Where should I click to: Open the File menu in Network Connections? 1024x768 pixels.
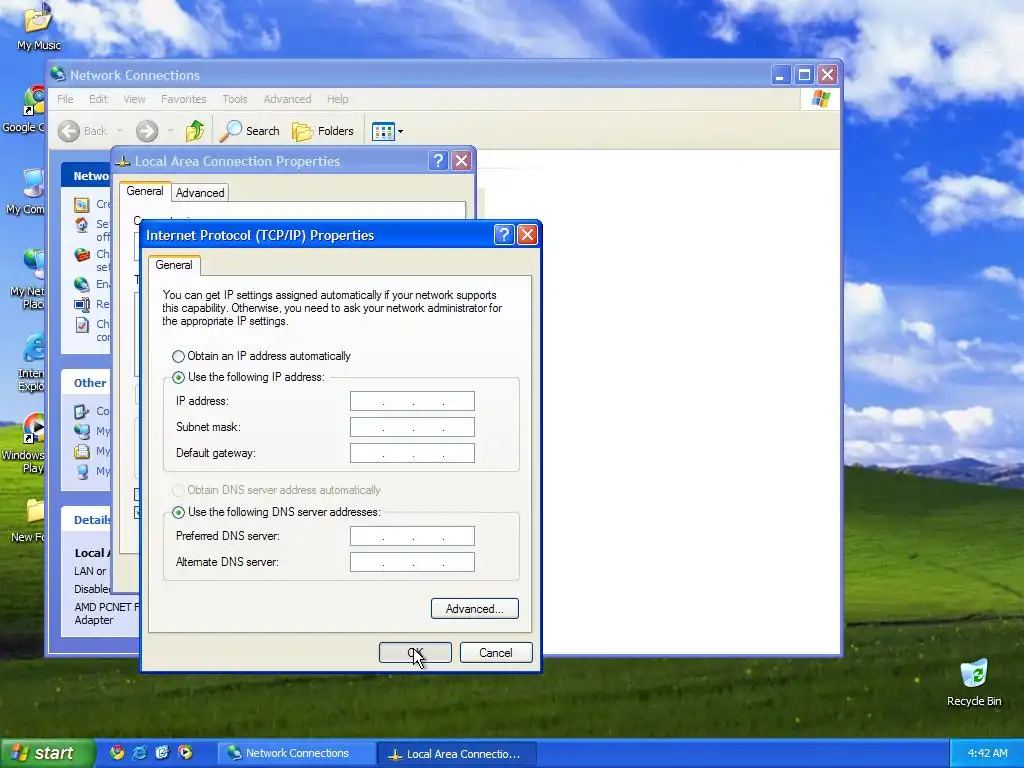(x=65, y=99)
